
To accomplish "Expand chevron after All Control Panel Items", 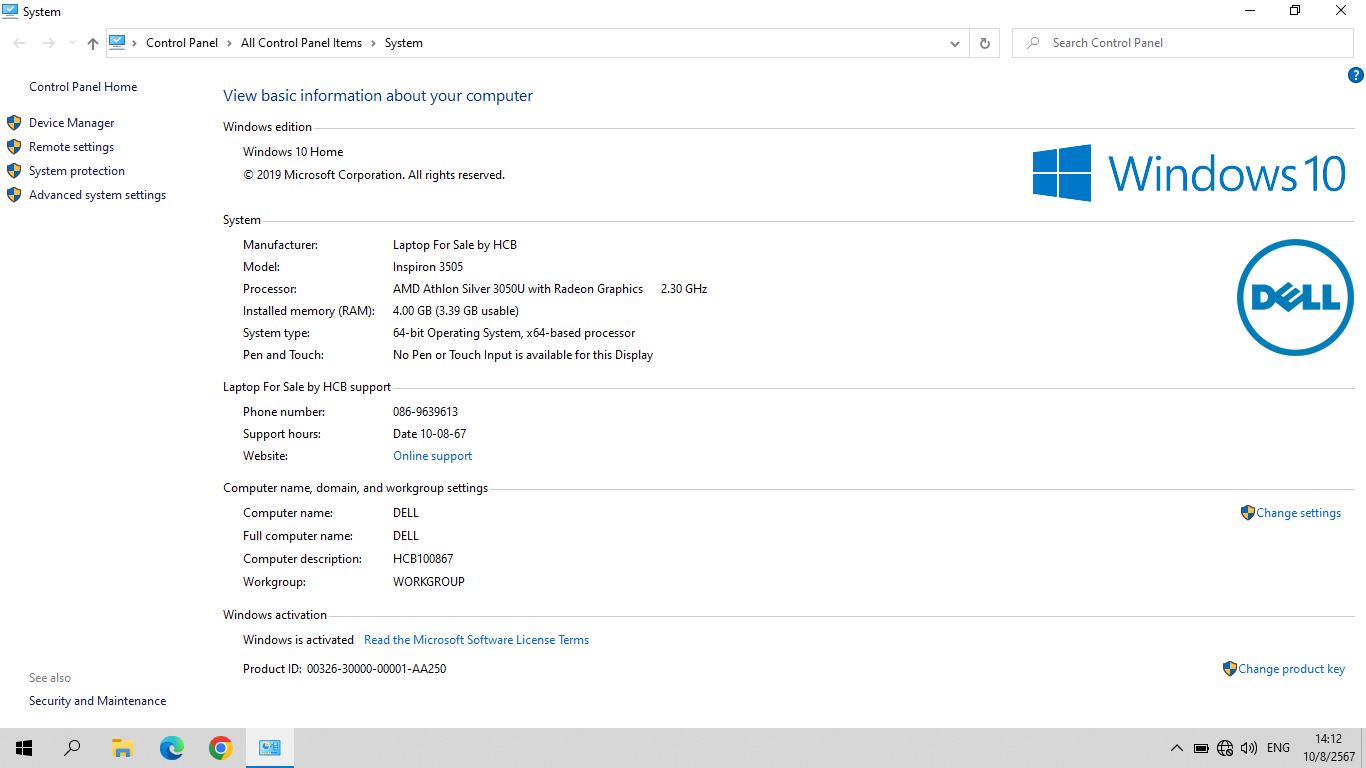I will [373, 43].
